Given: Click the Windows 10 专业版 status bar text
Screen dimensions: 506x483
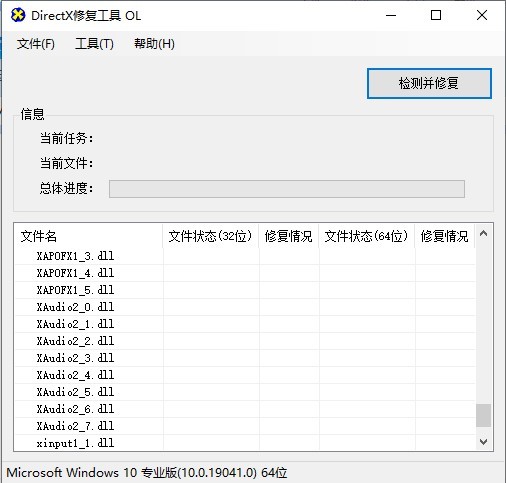Looking at the screenshot, I should pos(147,473).
